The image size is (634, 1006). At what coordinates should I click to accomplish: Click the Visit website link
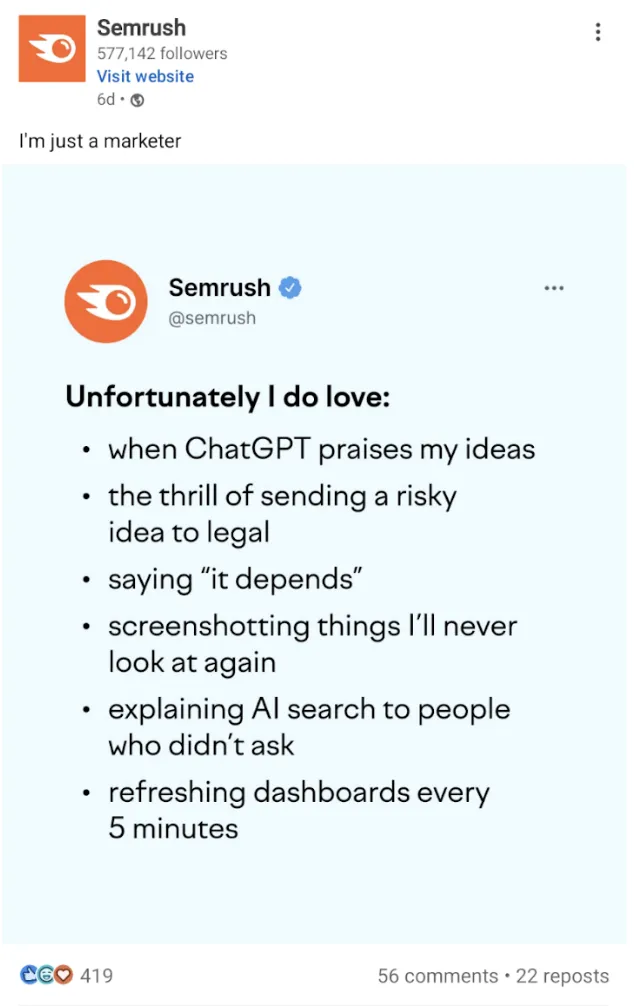pyautogui.click(x=145, y=76)
